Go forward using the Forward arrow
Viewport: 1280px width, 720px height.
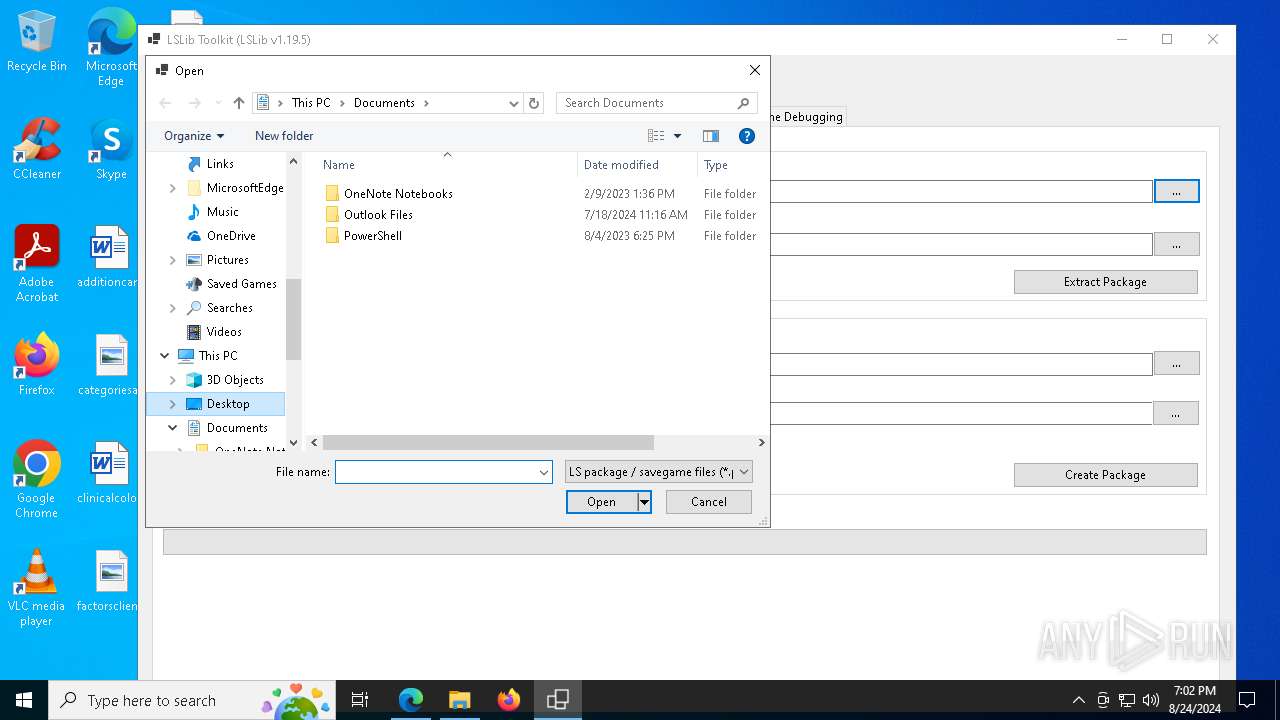[195, 103]
